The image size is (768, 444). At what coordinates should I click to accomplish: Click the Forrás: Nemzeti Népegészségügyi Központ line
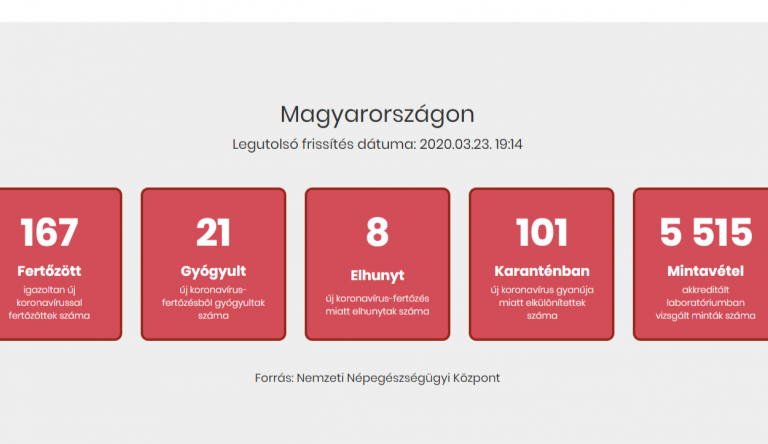pyautogui.click(x=377, y=378)
